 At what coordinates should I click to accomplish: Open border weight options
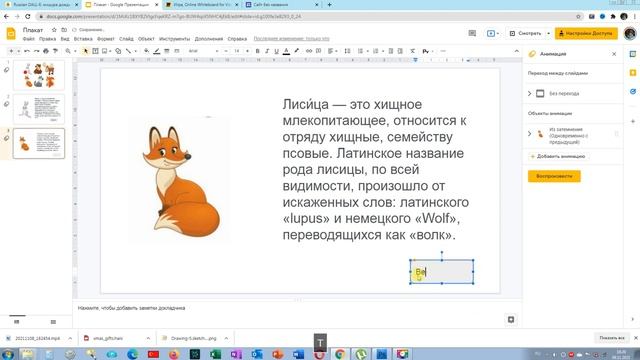167,51
